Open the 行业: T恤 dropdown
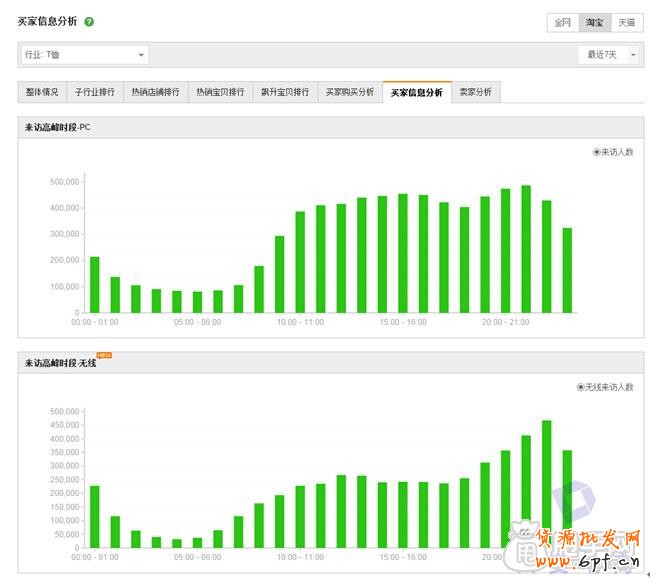 (x=85, y=55)
